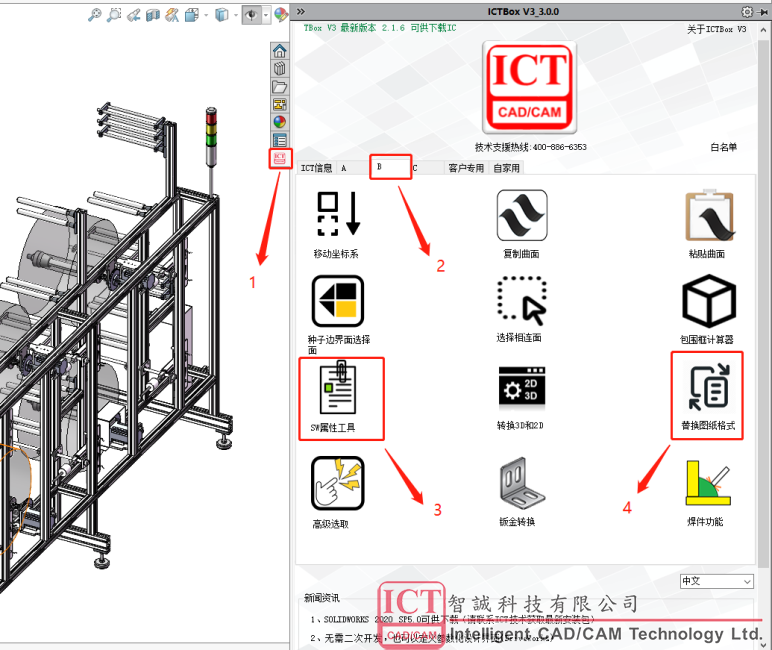This screenshot has width=772, height=650.
Task: Expand the Display Style dropdown arrow
Action: 236,15
